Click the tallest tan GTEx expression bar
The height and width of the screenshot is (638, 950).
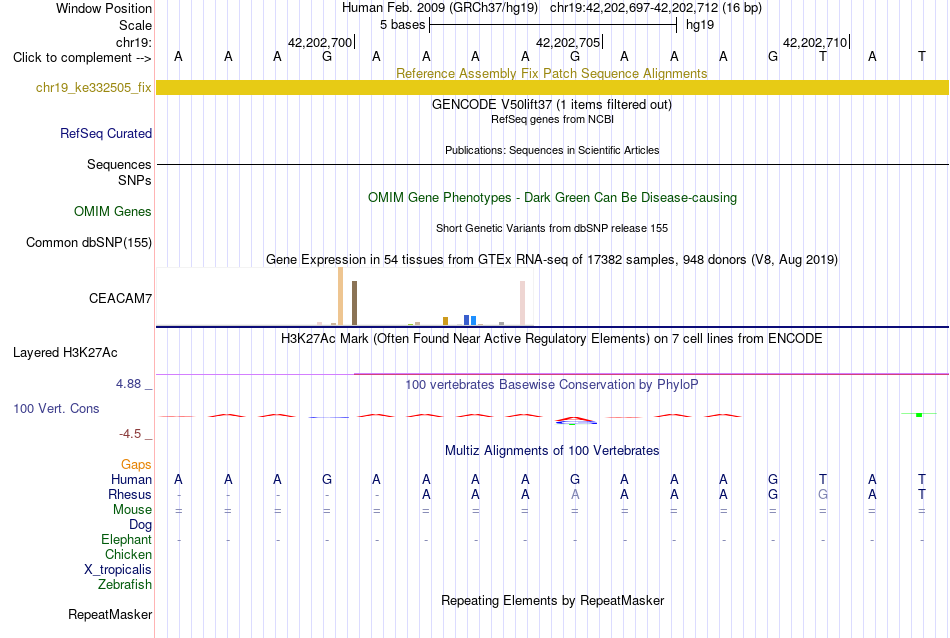coord(340,296)
